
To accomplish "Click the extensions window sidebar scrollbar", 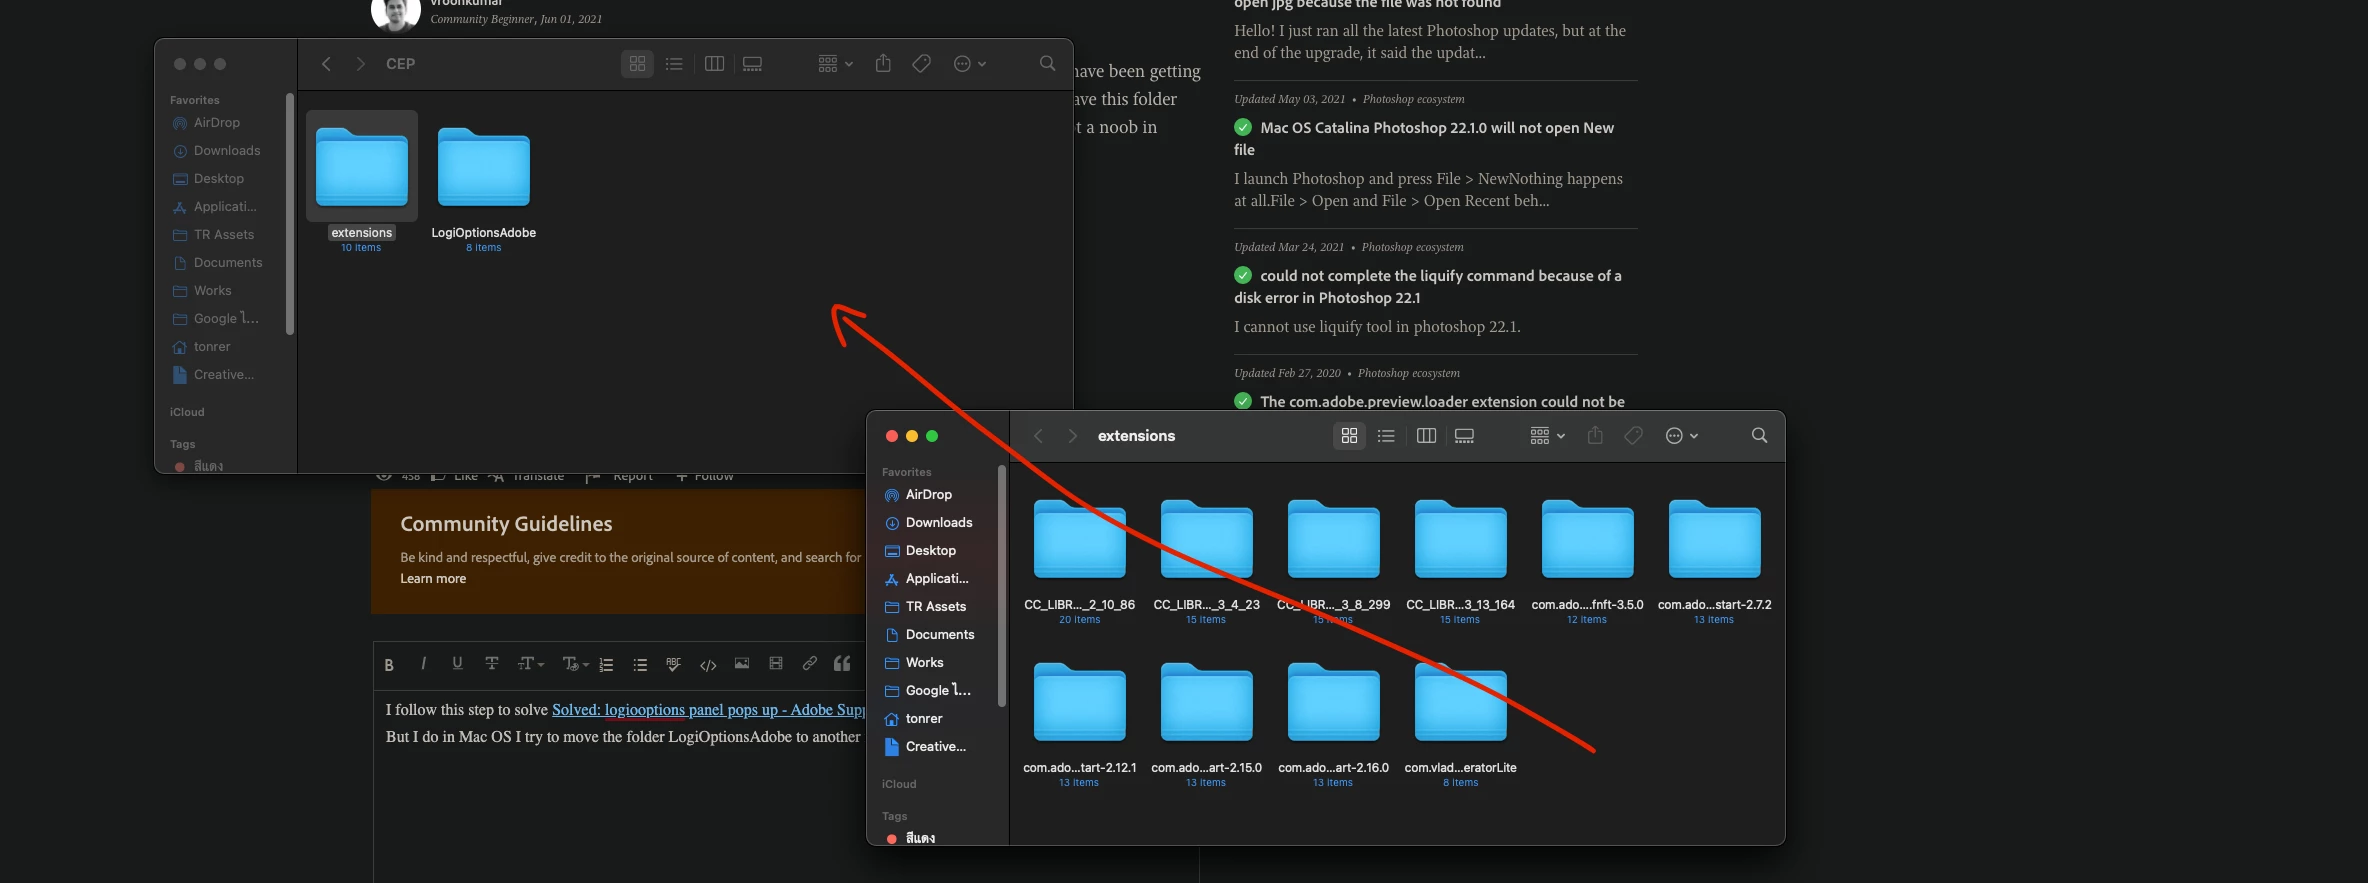I will (1002, 585).
